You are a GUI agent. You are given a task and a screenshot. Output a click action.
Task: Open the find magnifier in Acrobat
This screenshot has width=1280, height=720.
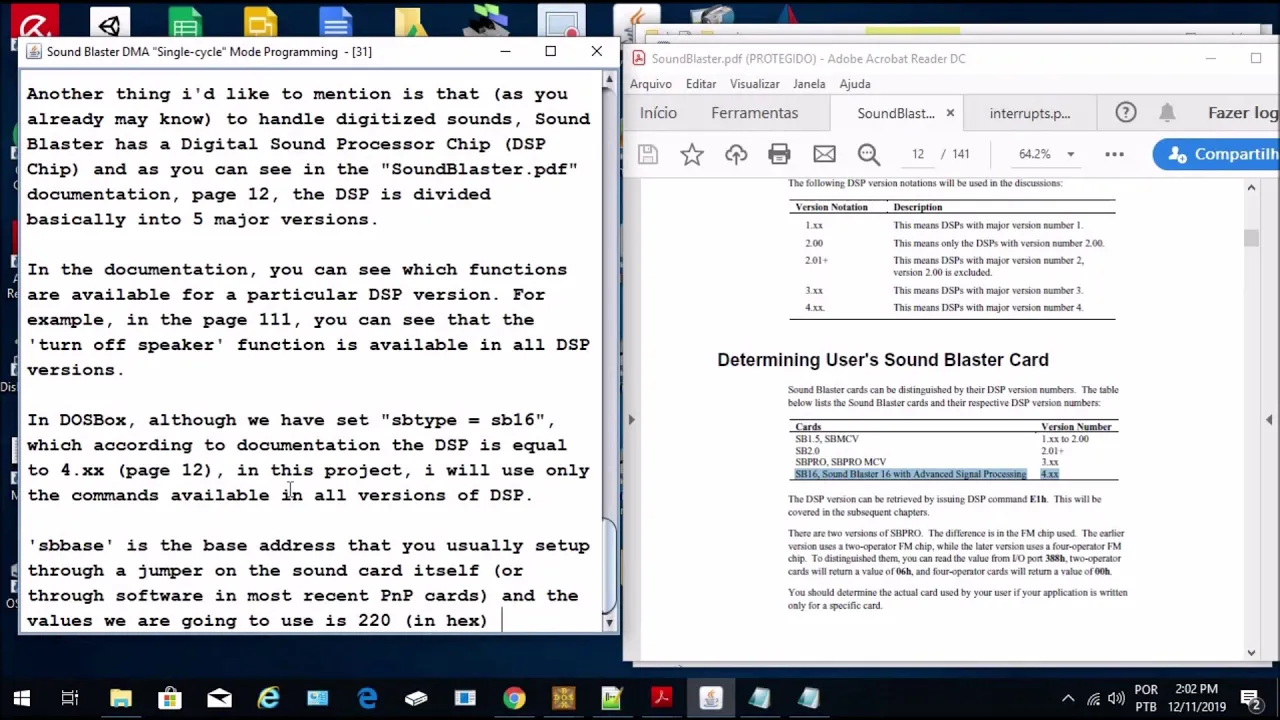click(868, 154)
